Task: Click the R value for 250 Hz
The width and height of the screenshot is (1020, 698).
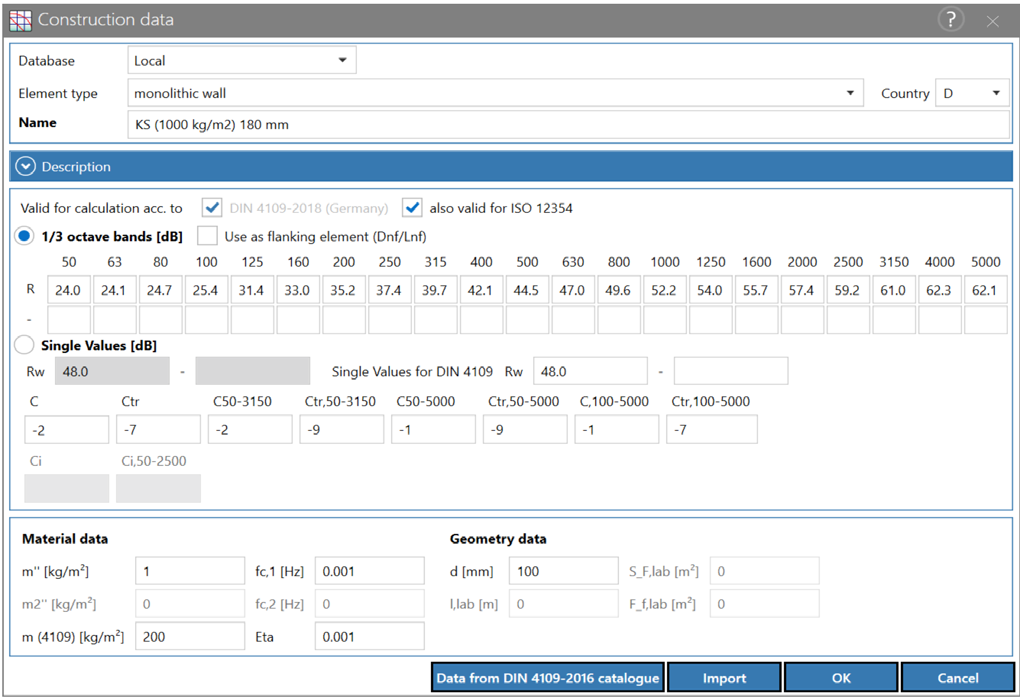Action: (x=389, y=290)
